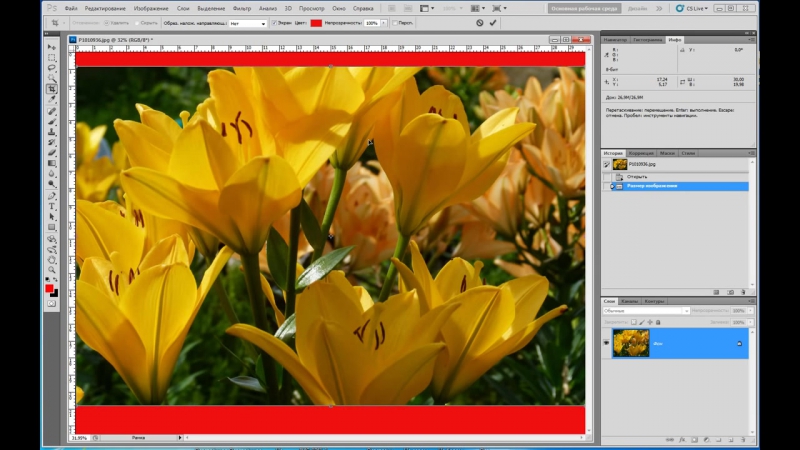The image size is (800, 450).
Task: Hide the Фон layer eye icon
Action: click(x=606, y=342)
